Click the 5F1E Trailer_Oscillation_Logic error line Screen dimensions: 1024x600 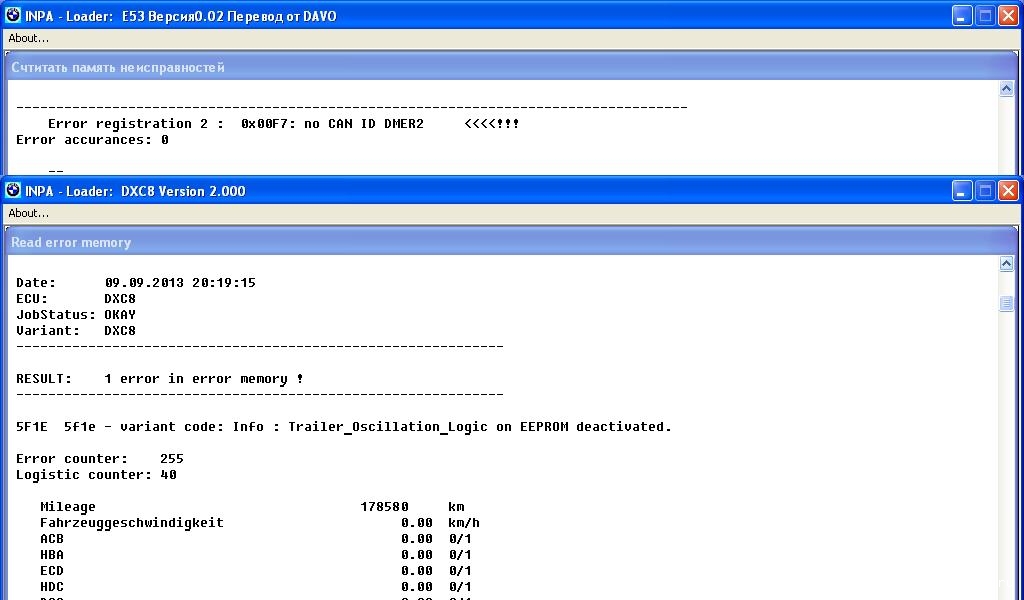click(344, 427)
